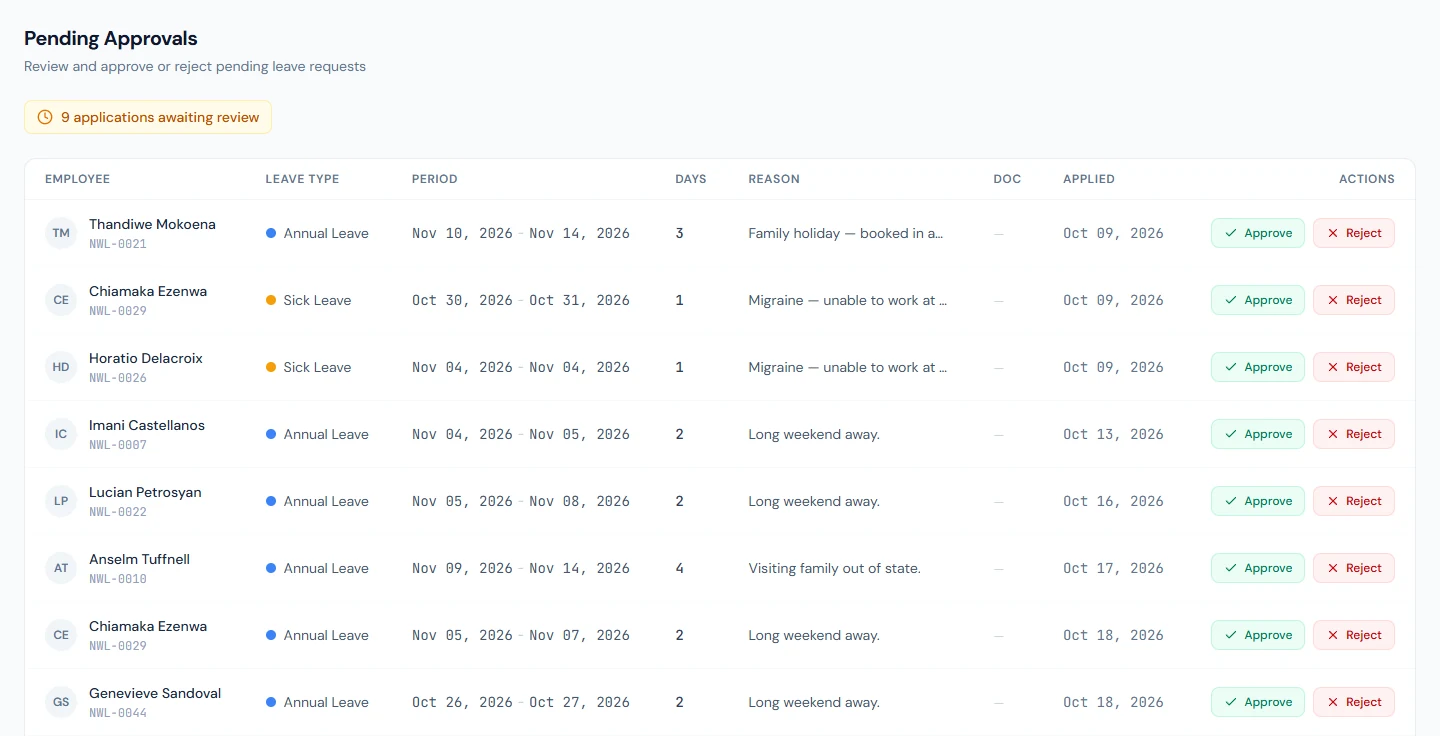This screenshot has height=736, width=1440.
Task: Open the IC avatar for Imani Castellanos
Action: click(61, 434)
